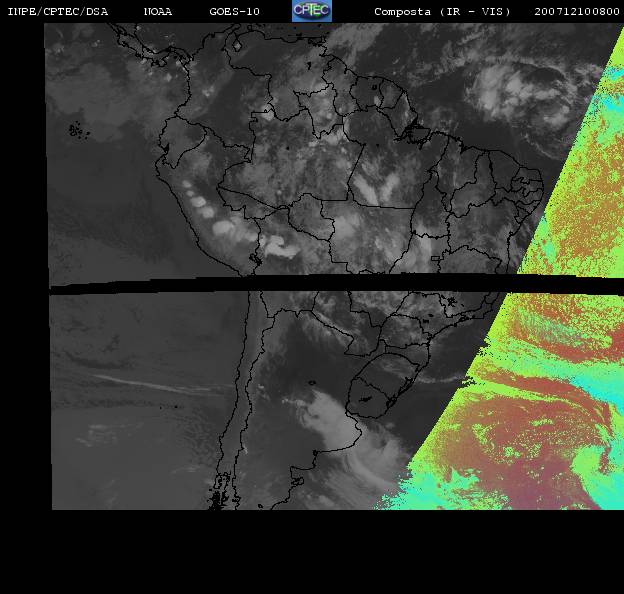
Task: Click the '200712100800' timestamp text
Action: [x=577, y=12]
